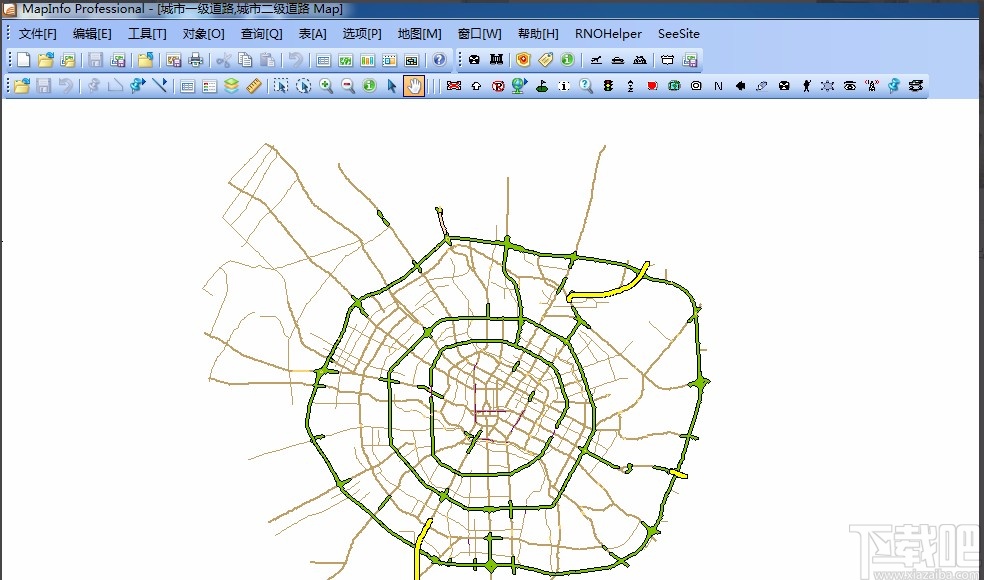Viewport: 984px width, 580px height.
Task: Activate the rectangle marquee select tool
Action: 281,85
